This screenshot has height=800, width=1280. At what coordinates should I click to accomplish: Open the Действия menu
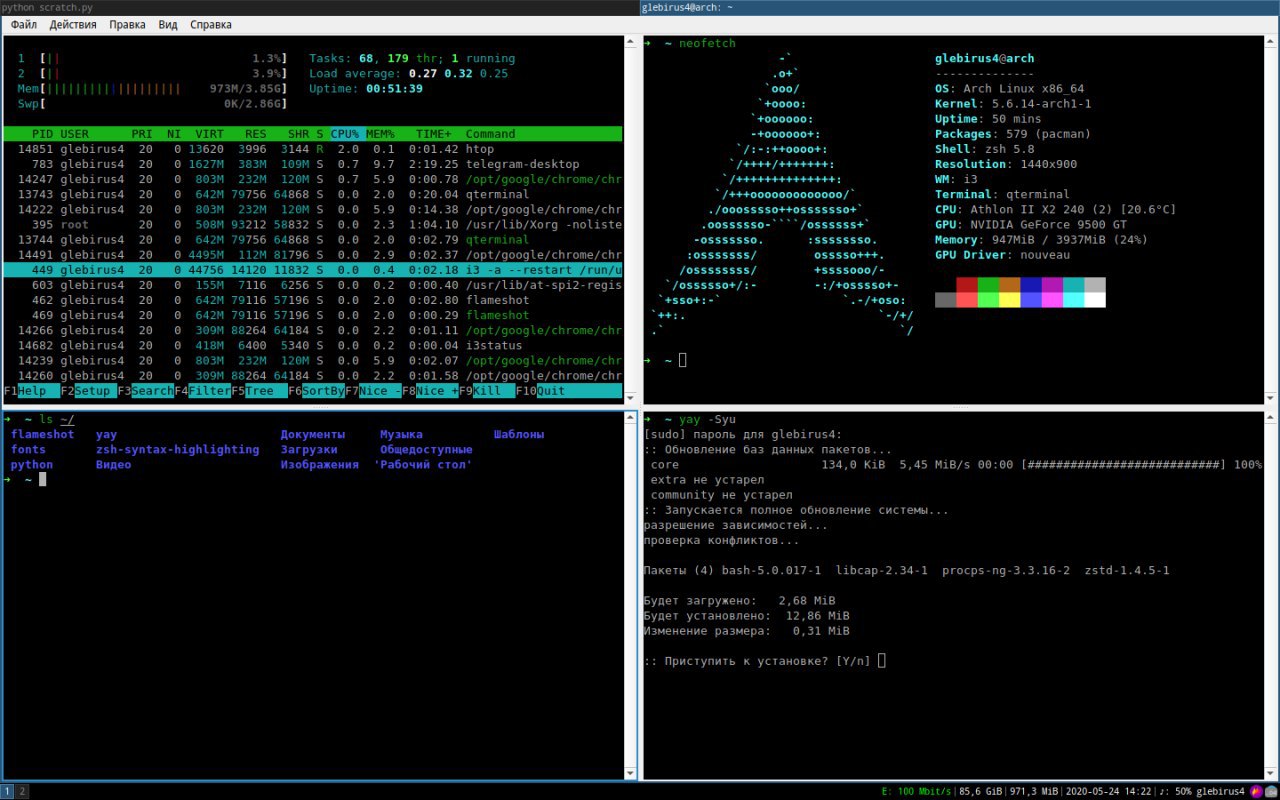coord(73,24)
